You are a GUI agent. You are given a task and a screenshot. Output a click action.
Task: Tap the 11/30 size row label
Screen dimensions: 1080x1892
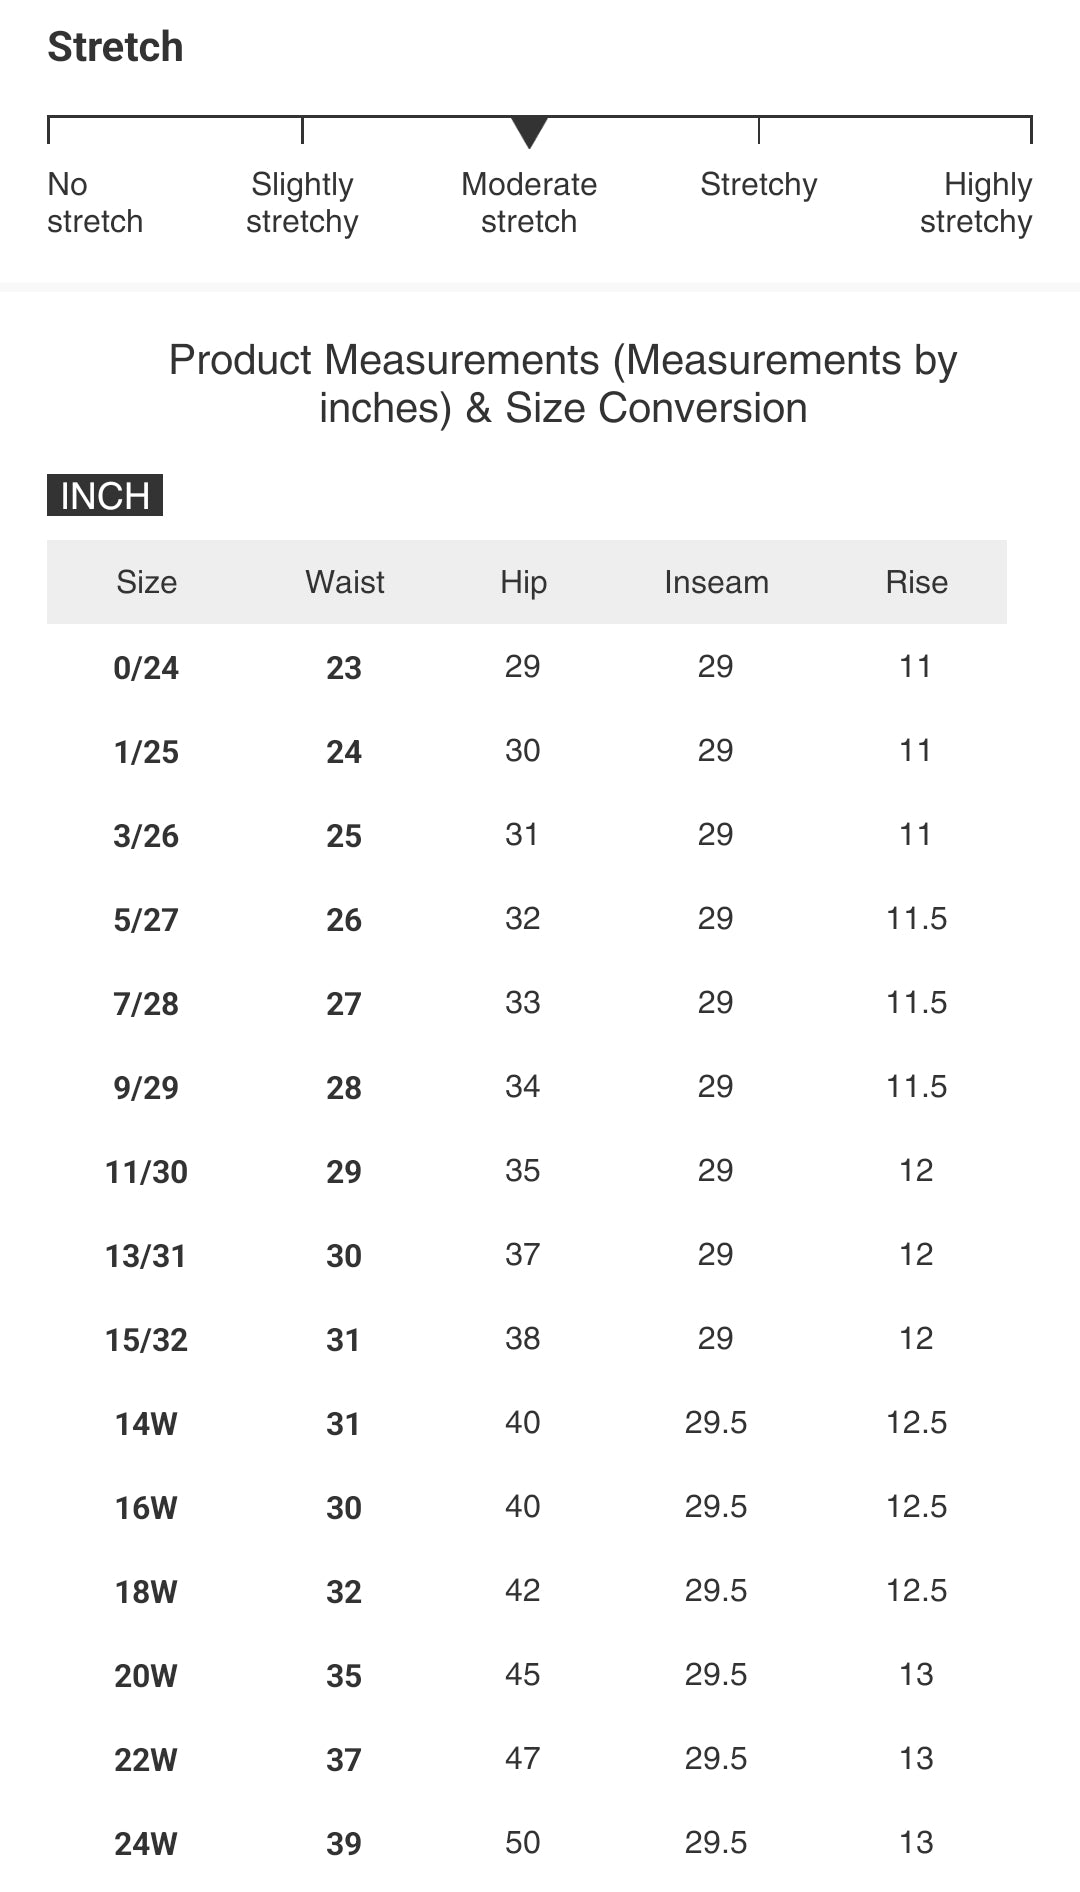pos(146,1172)
